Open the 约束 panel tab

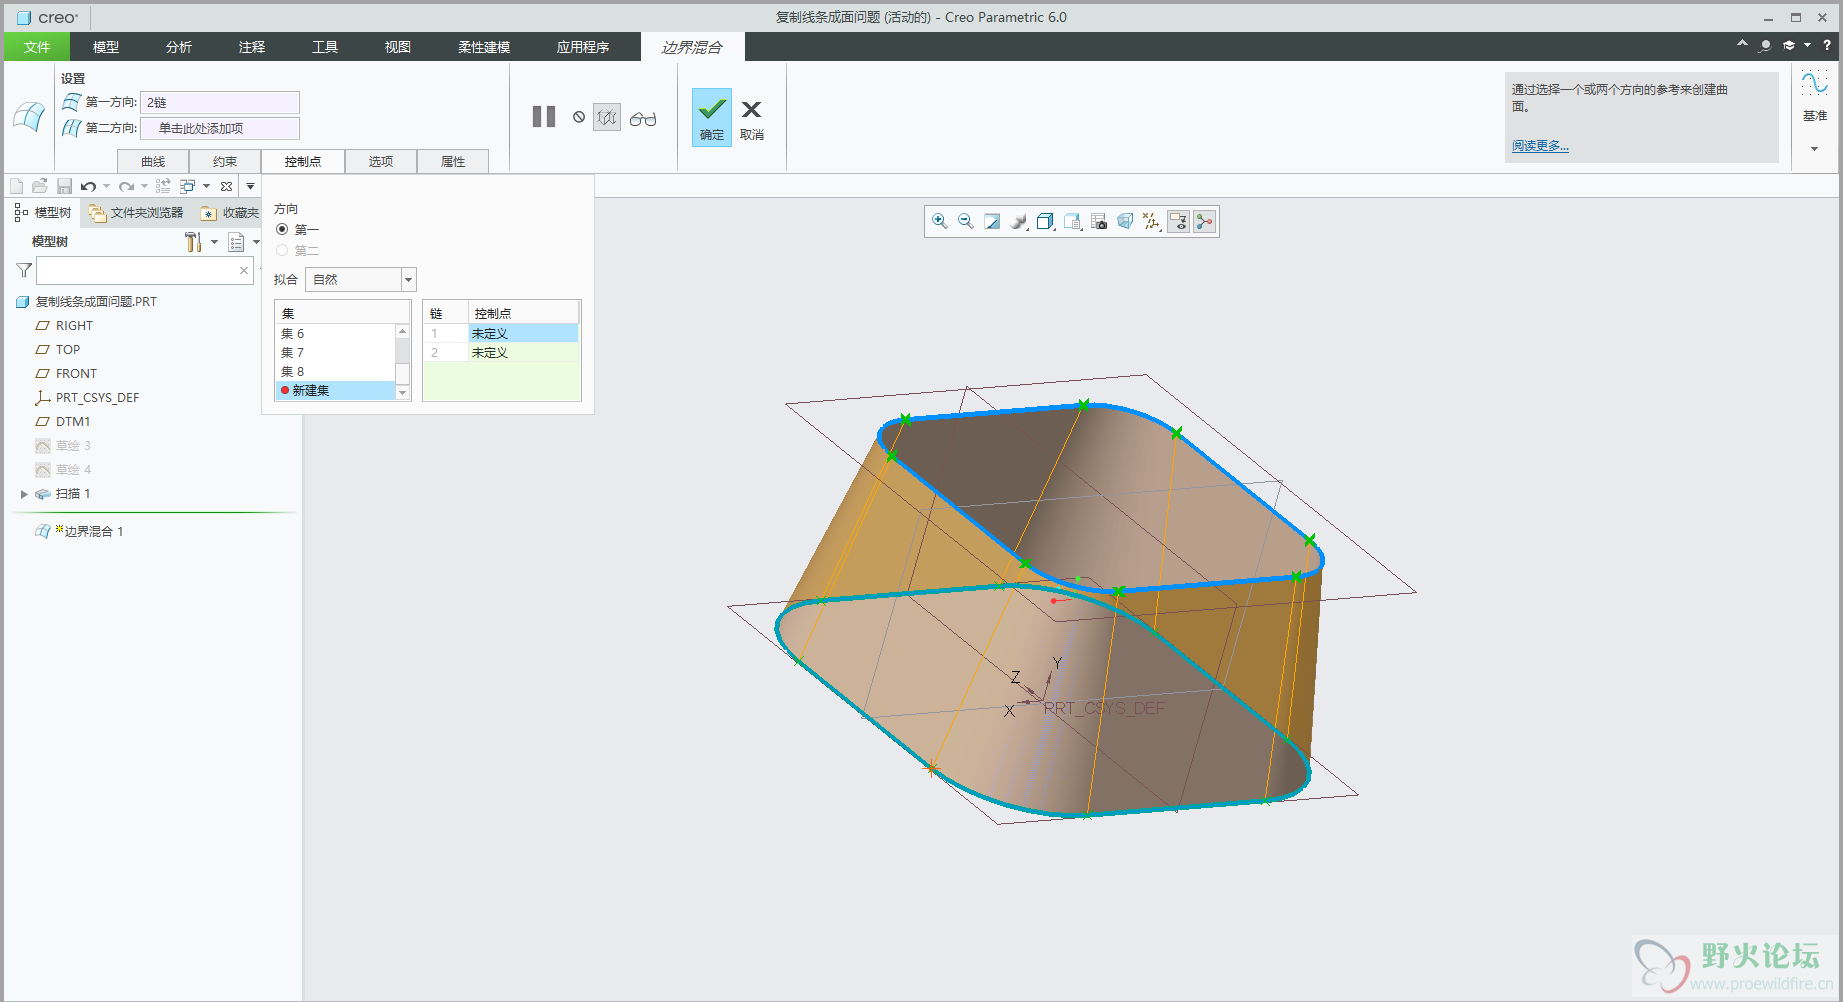pos(225,161)
